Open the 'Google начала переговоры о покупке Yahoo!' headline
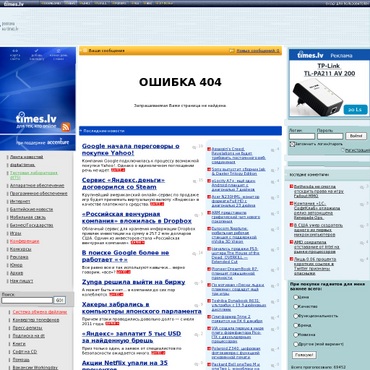The height and width of the screenshot is (370, 370). pyautogui.click(x=131, y=149)
